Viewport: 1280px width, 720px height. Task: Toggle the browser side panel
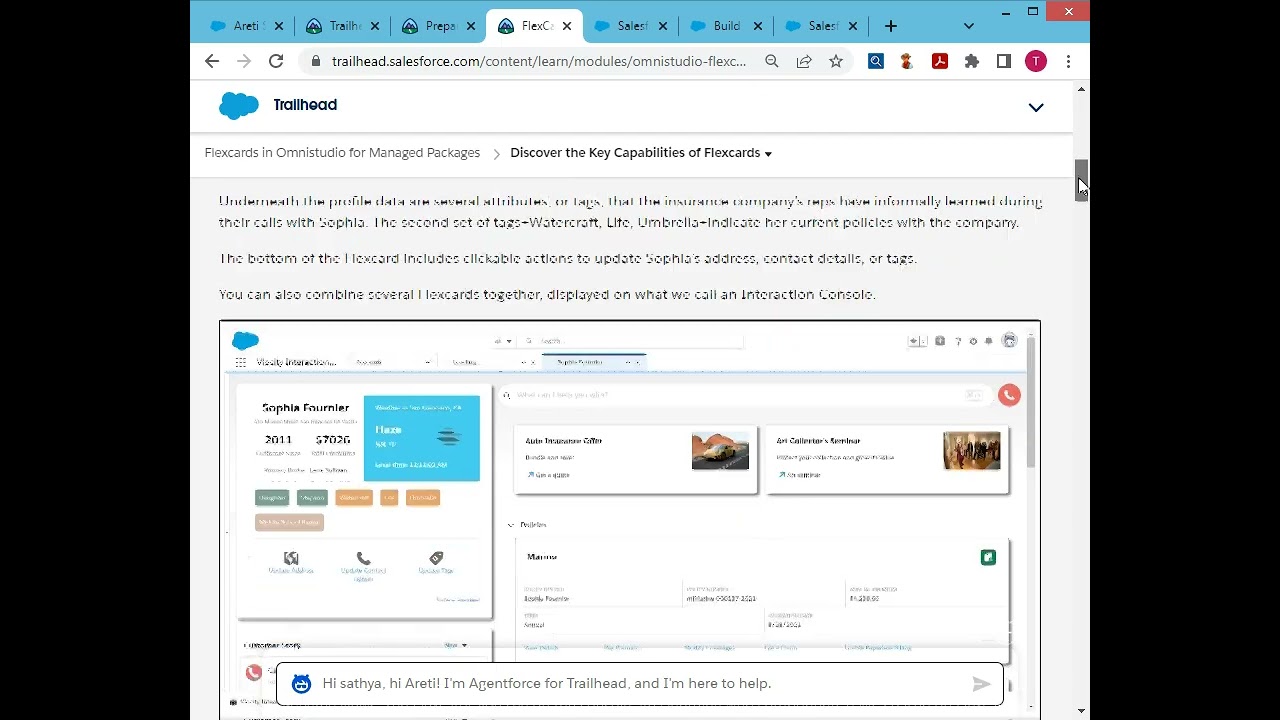[1004, 62]
